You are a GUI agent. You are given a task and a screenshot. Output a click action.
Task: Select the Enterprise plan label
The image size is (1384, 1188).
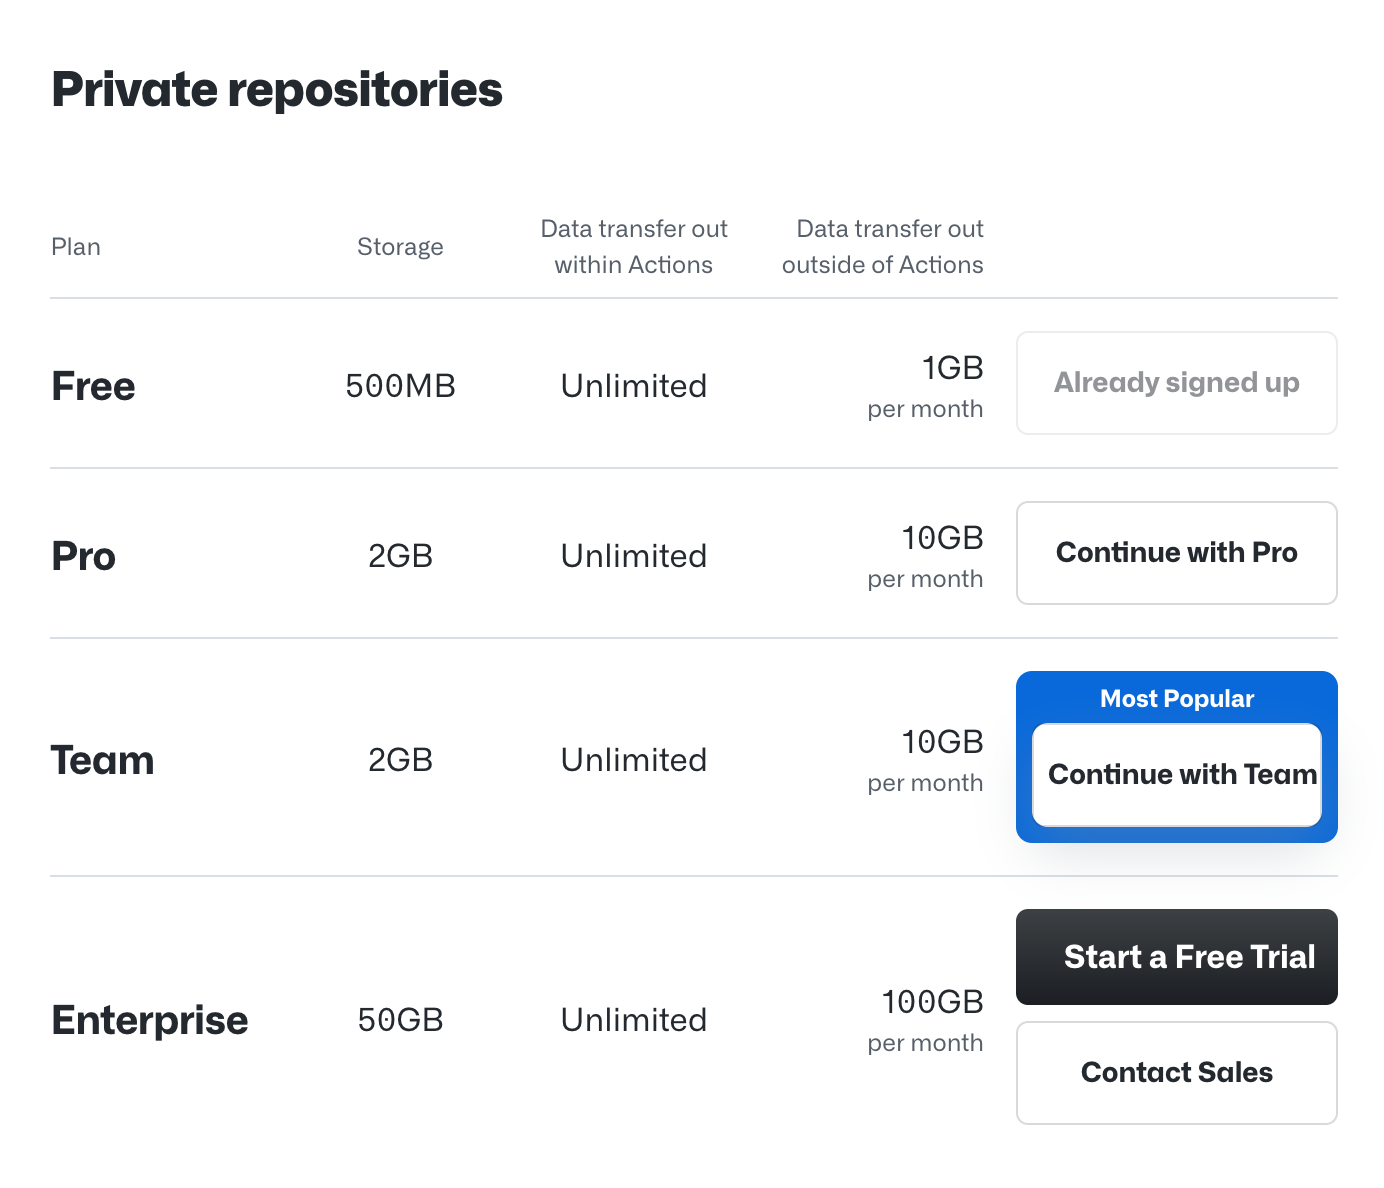coord(150,1020)
